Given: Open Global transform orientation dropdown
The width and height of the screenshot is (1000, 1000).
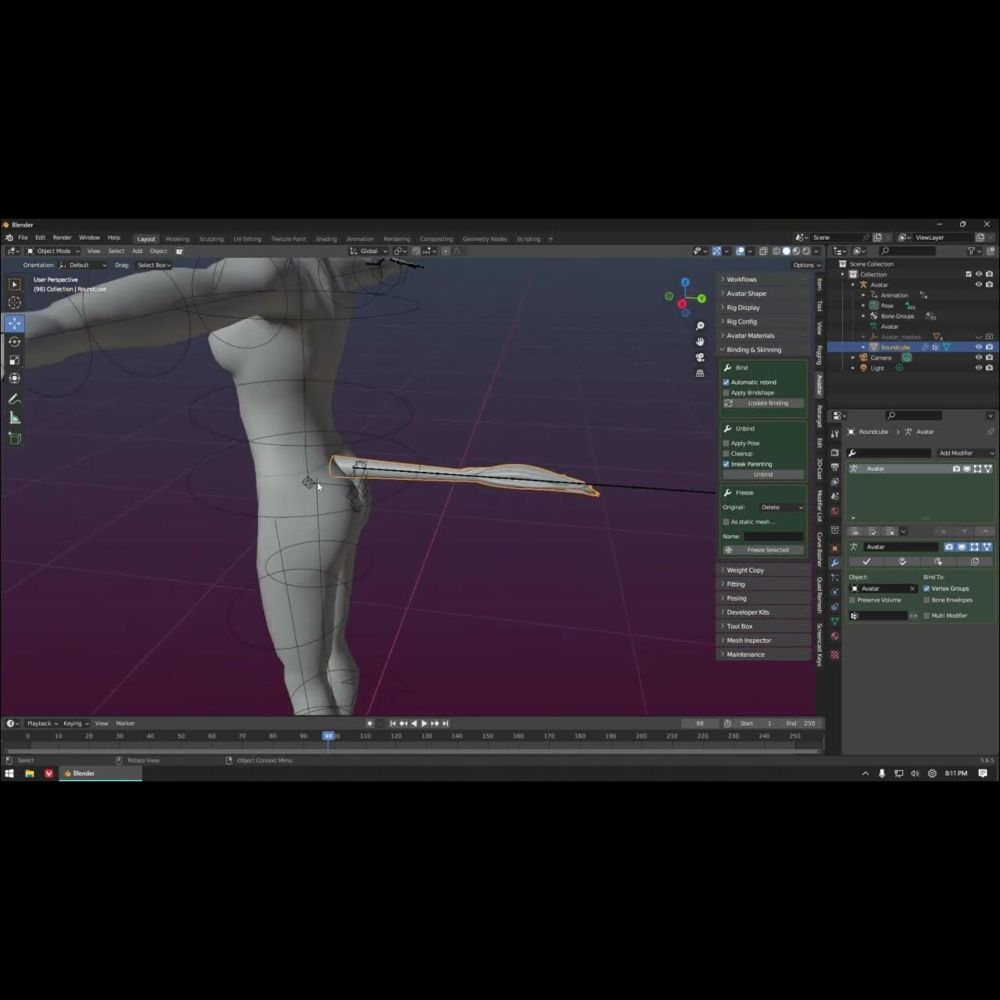Looking at the screenshot, I should coord(369,251).
